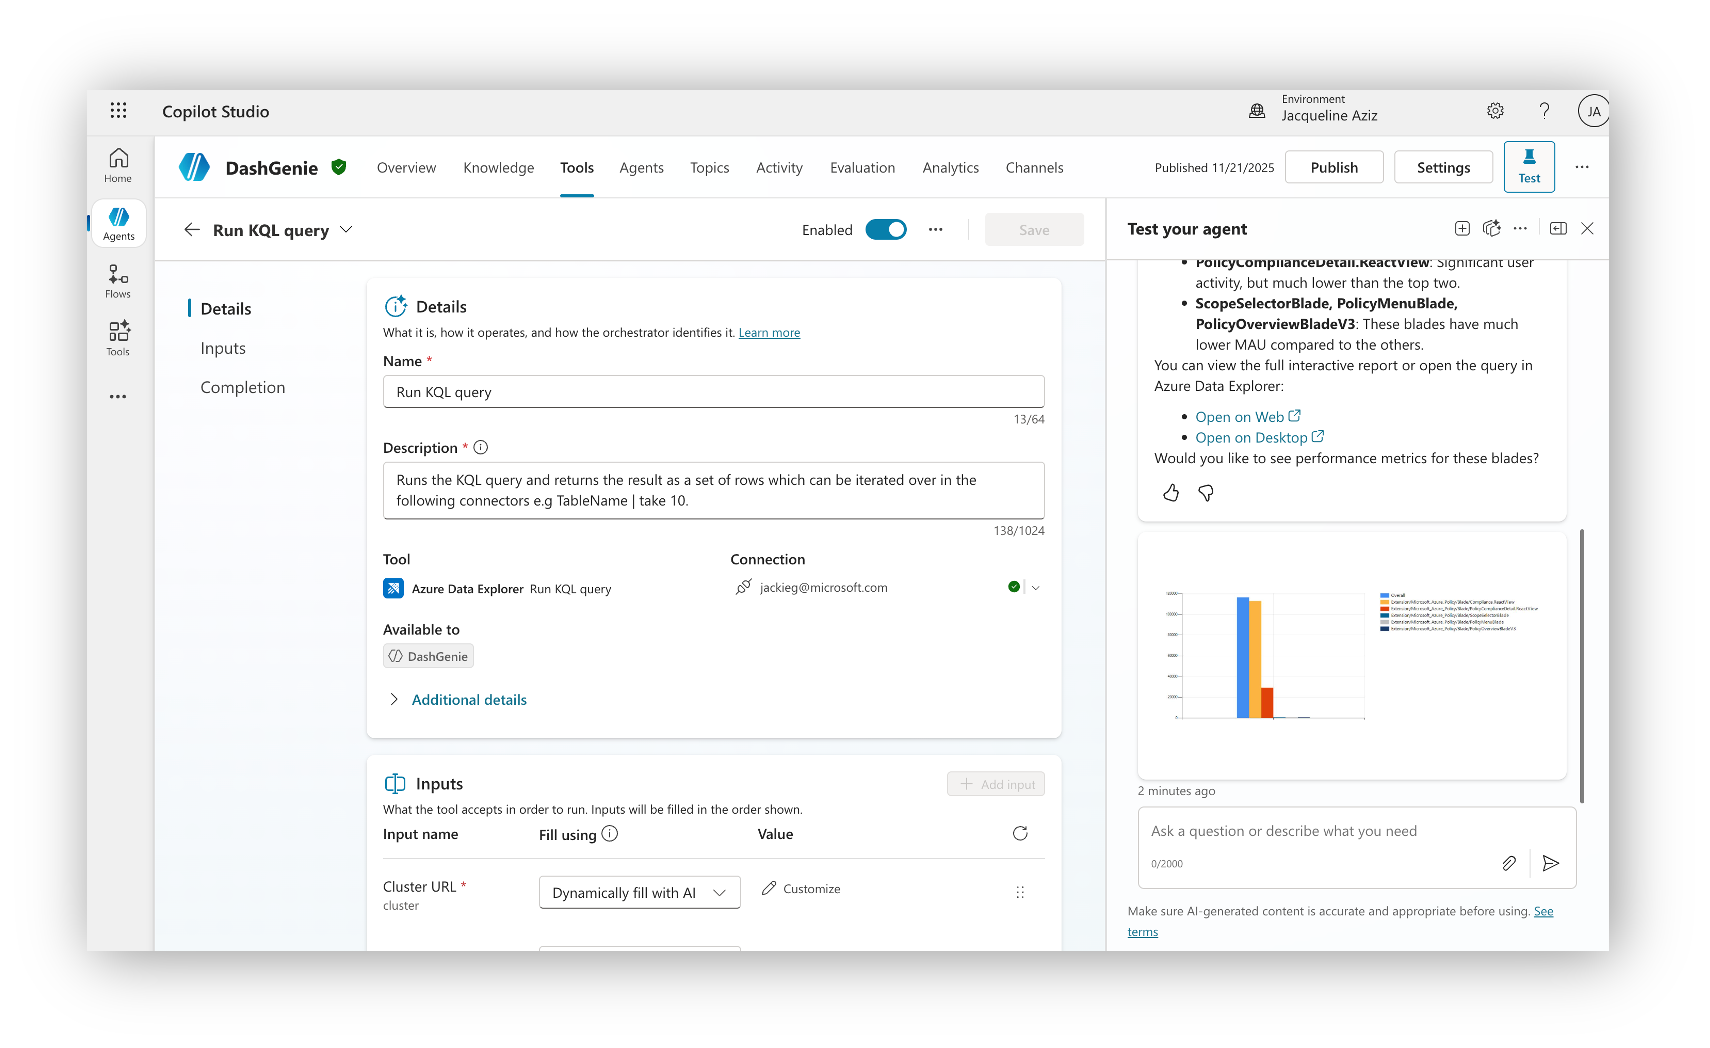Open the bar chart thumbnail
This screenshot has width=1710, height=1048.
point(1352,656)
